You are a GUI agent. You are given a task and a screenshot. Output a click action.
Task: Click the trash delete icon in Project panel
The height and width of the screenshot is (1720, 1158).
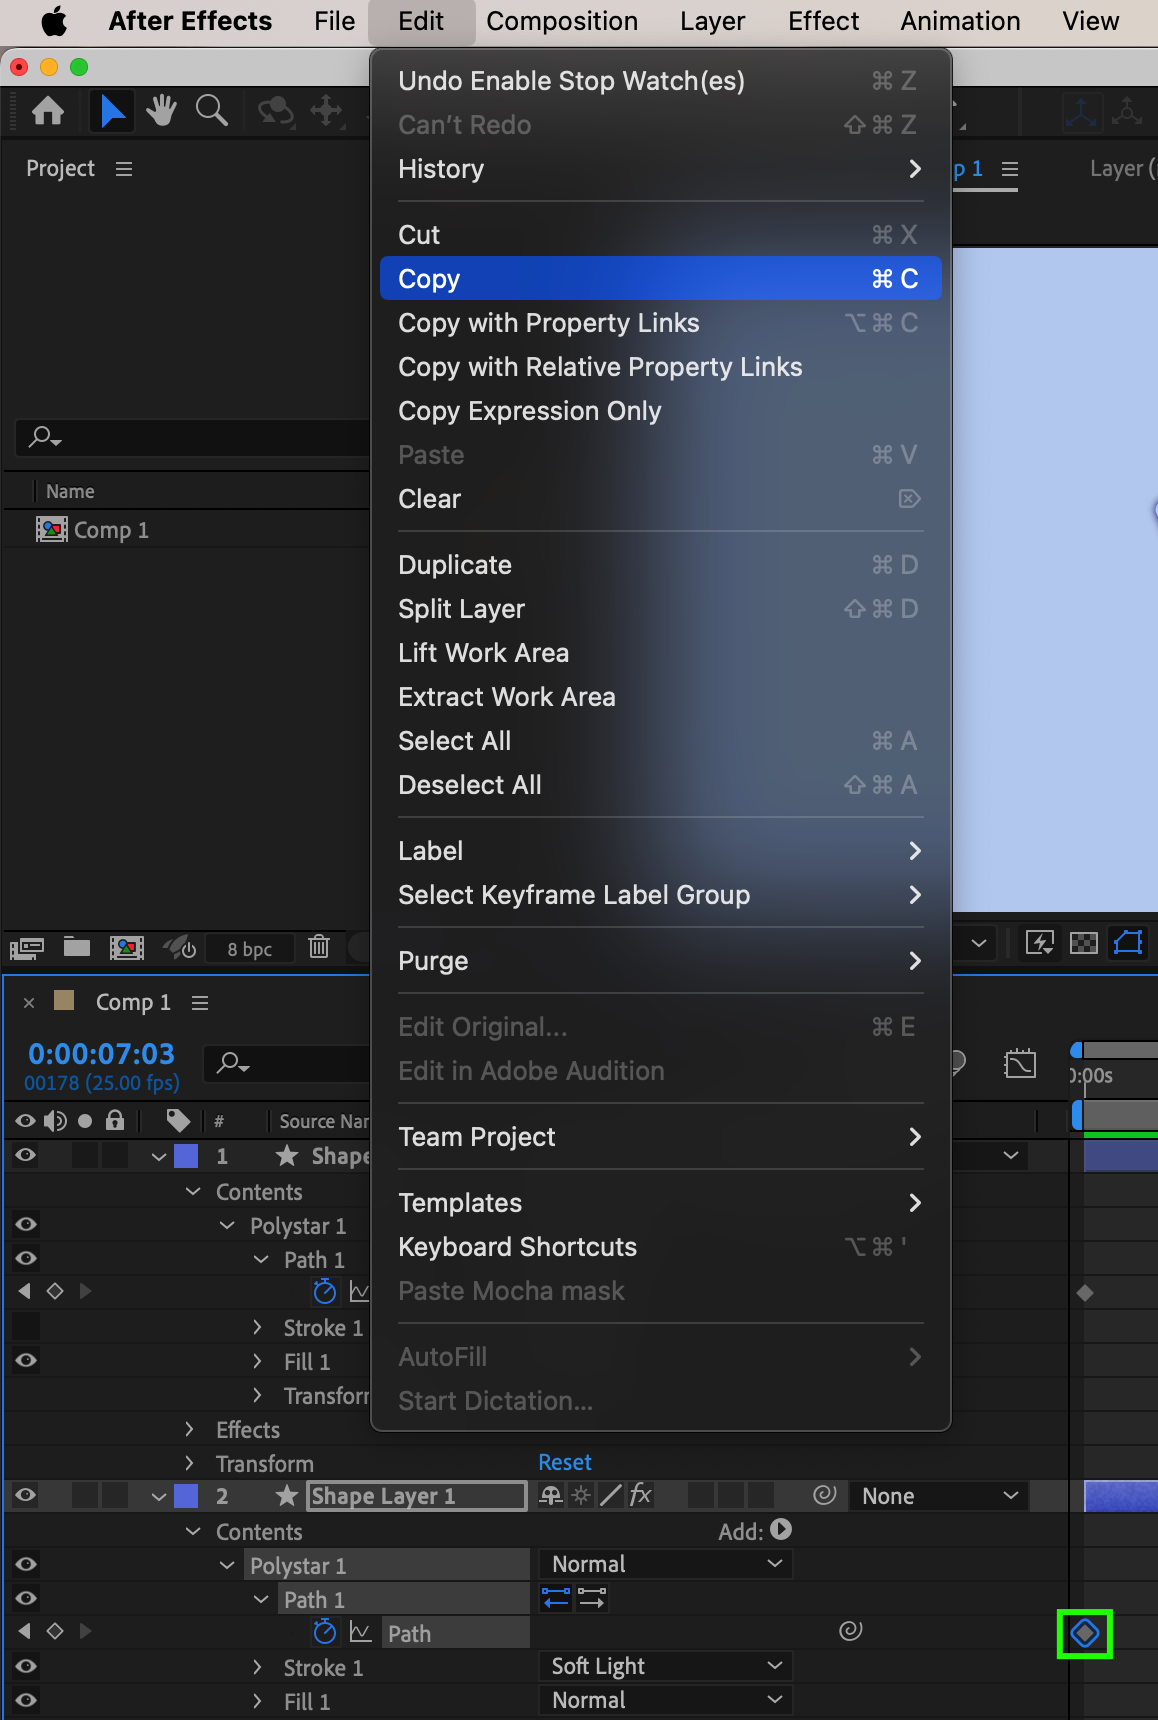(319, 946)
